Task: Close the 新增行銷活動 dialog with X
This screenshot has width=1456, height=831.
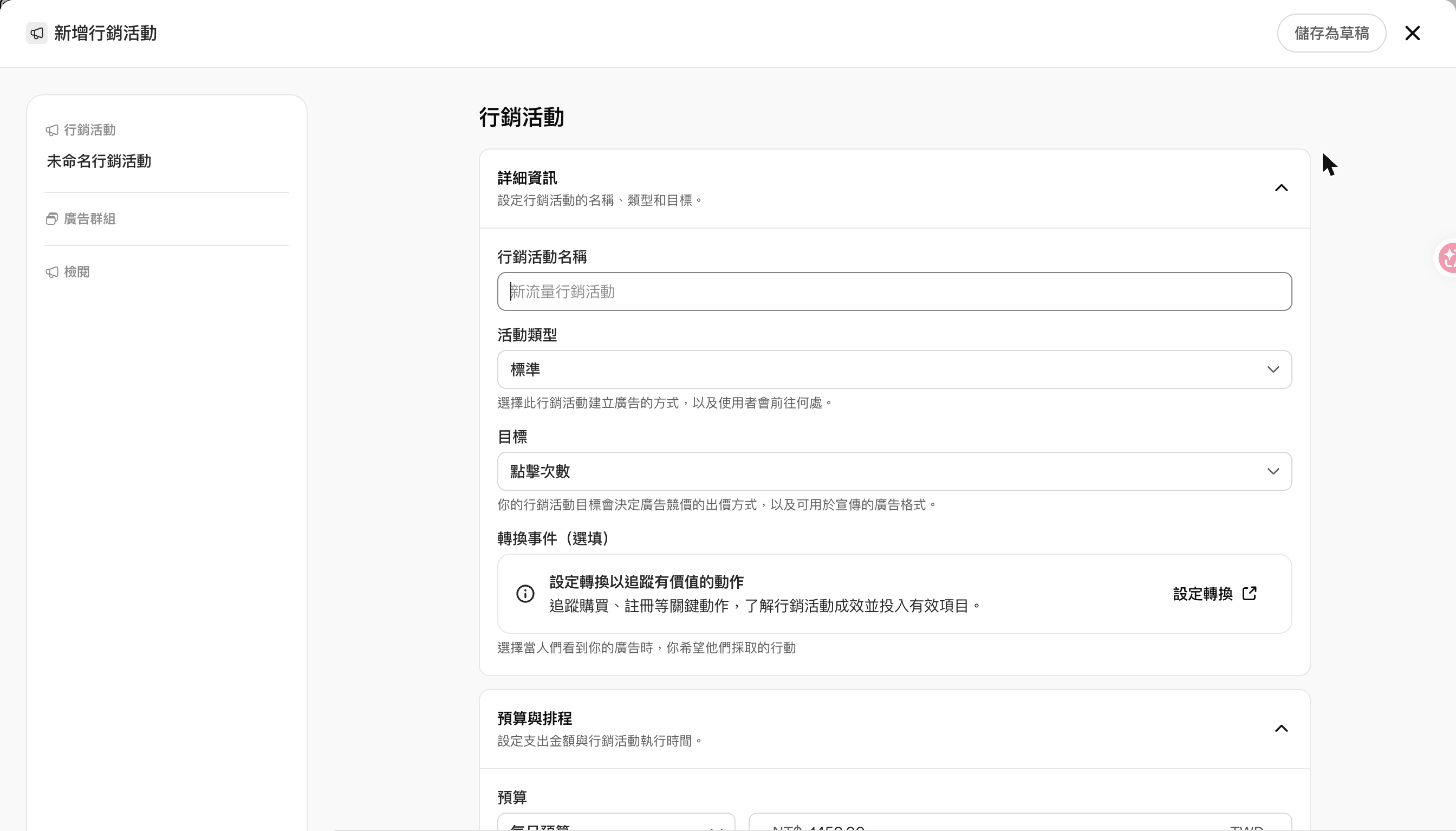Action: tap(1412, 33)
